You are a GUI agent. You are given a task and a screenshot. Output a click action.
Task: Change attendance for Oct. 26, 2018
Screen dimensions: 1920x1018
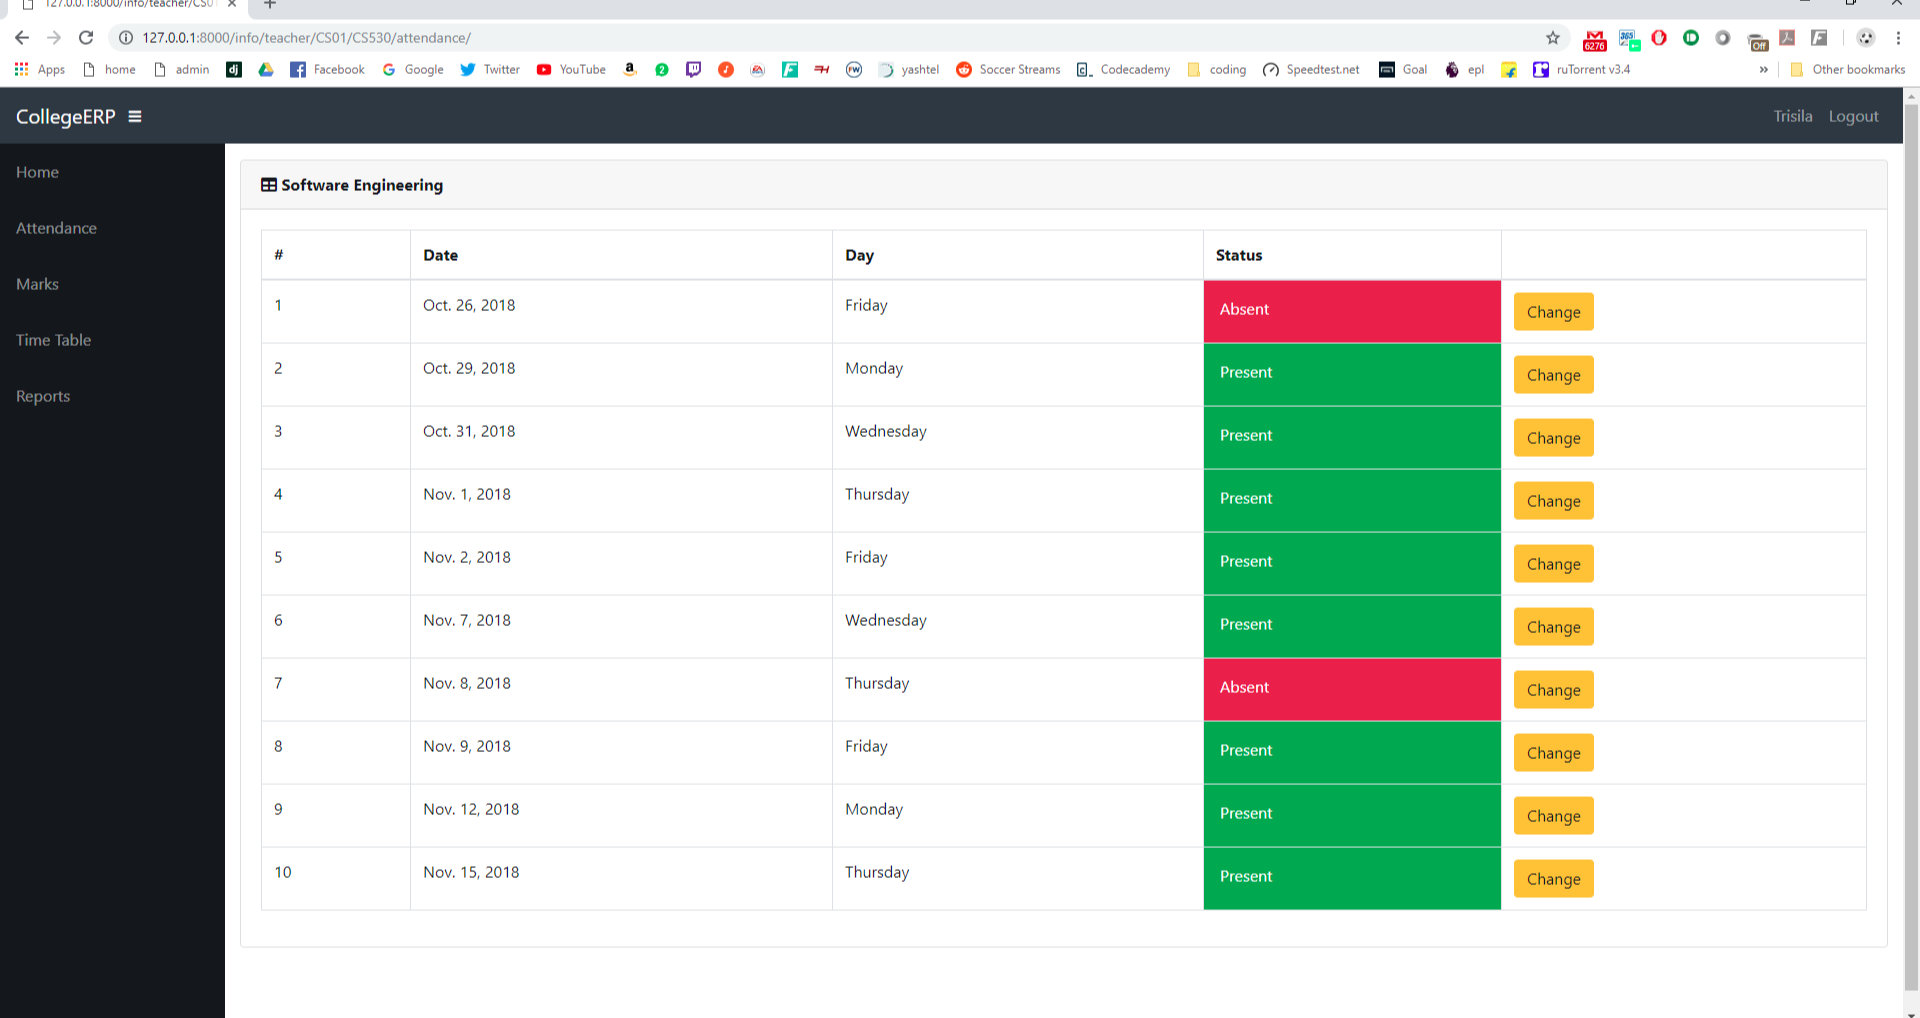tap(1553, 312)
